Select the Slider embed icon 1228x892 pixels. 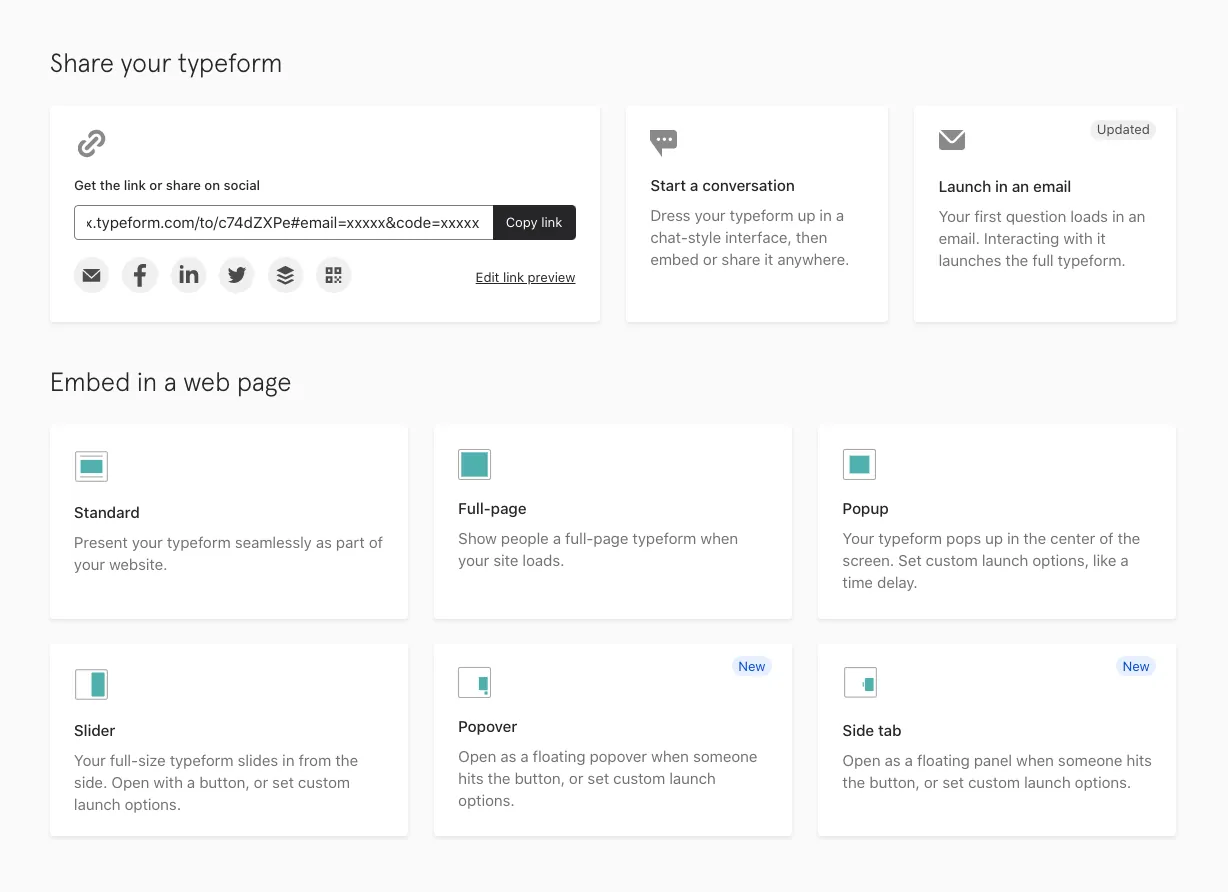point(91,684)
